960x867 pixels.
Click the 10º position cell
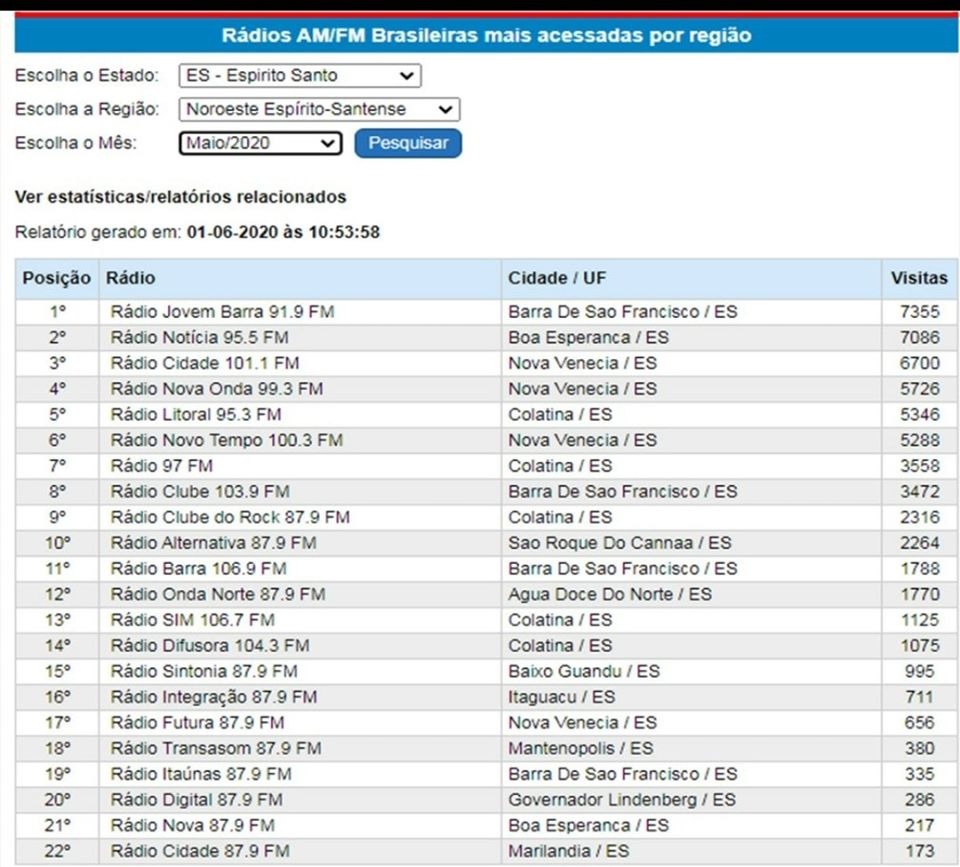tap(58, 543)
